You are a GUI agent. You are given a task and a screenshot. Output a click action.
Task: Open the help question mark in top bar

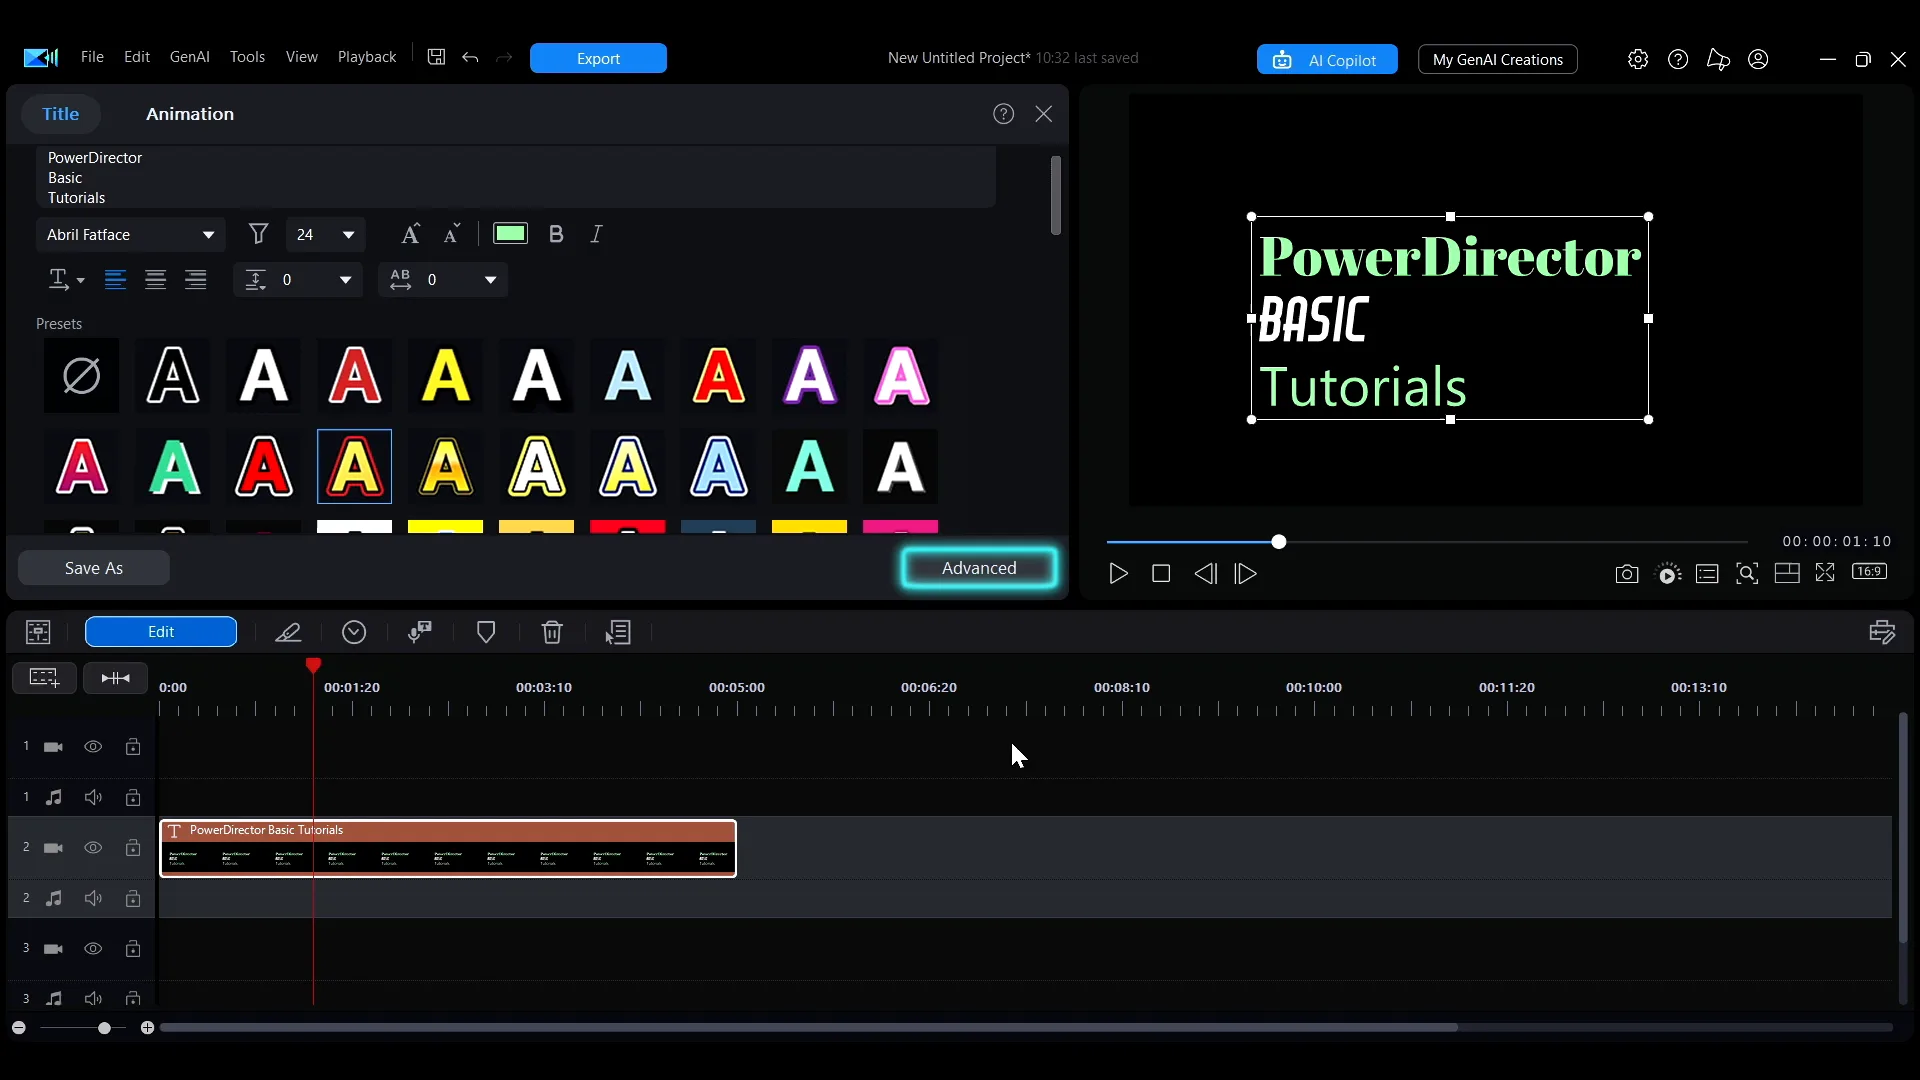pyautogui.click(x=1678, y=60)
